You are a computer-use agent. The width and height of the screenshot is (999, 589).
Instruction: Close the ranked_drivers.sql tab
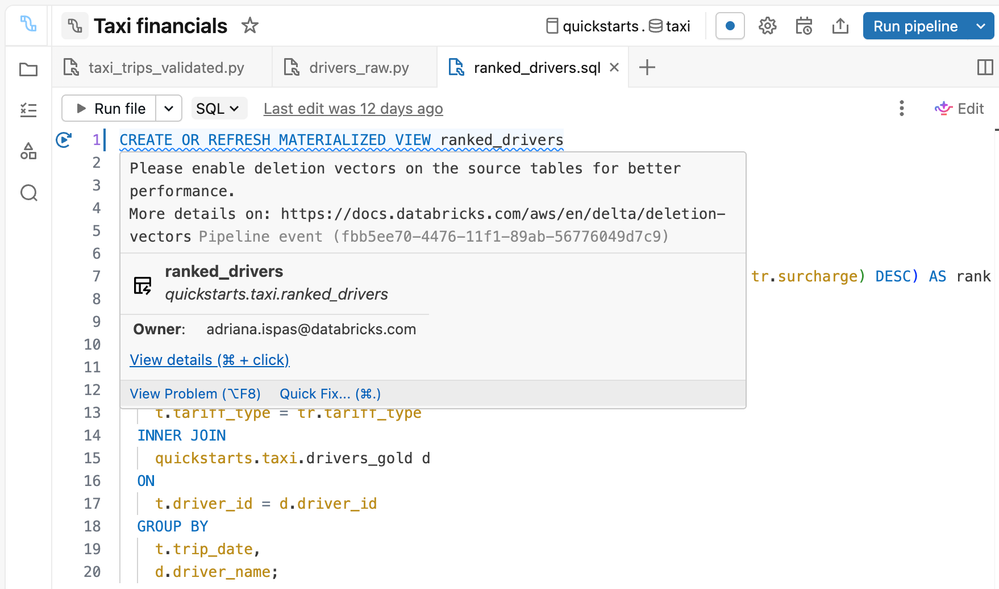point(614,67)
